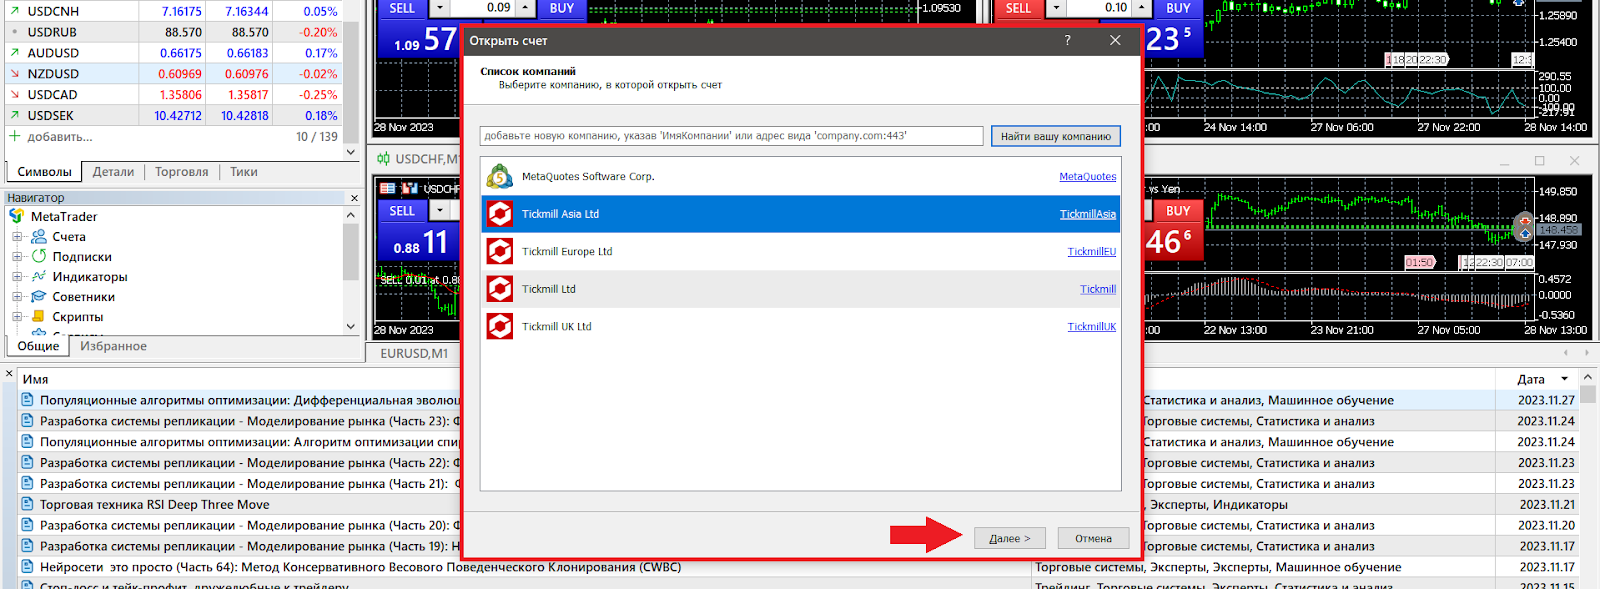Click the article icon of the Нейросети row
The width and height of the screenshot is (1600, 589).
coord(28,567)
